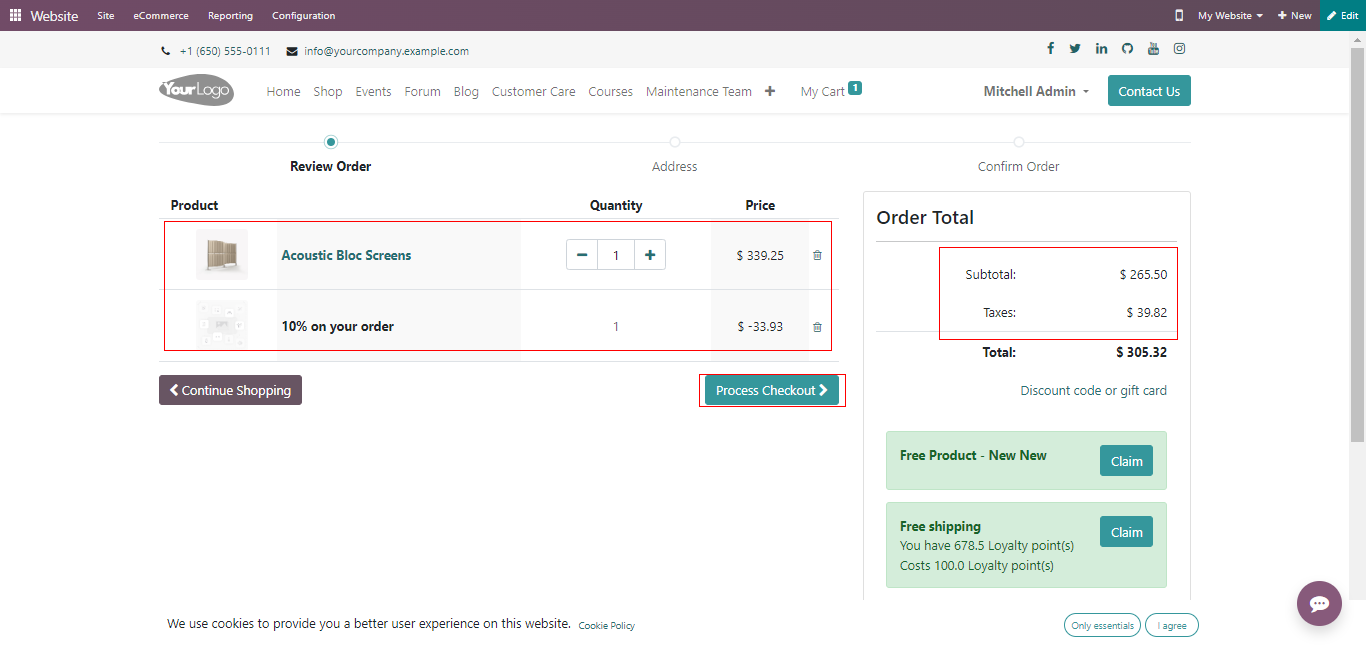
Task: Expand the eCommerce menu
Action: point(161,16)
